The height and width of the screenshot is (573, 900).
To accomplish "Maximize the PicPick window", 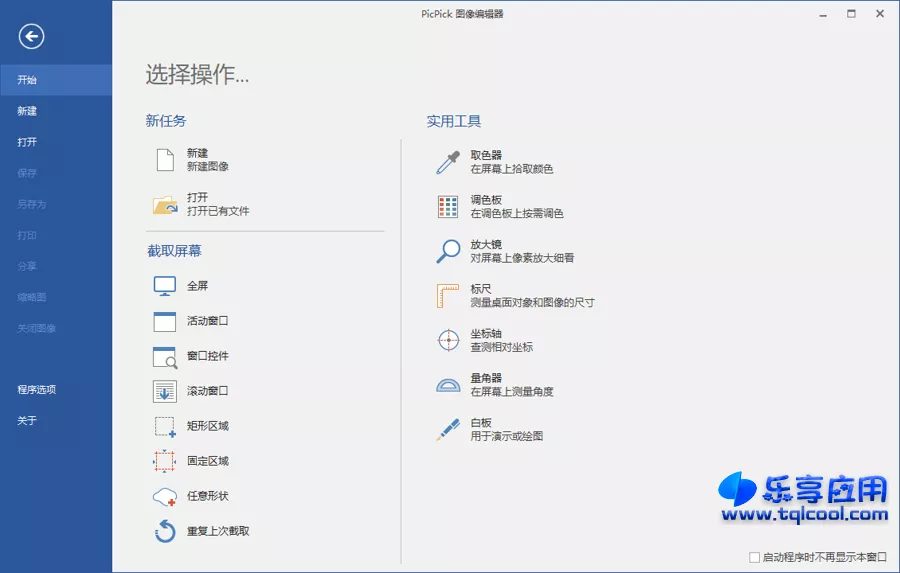I will pos(851,14).
